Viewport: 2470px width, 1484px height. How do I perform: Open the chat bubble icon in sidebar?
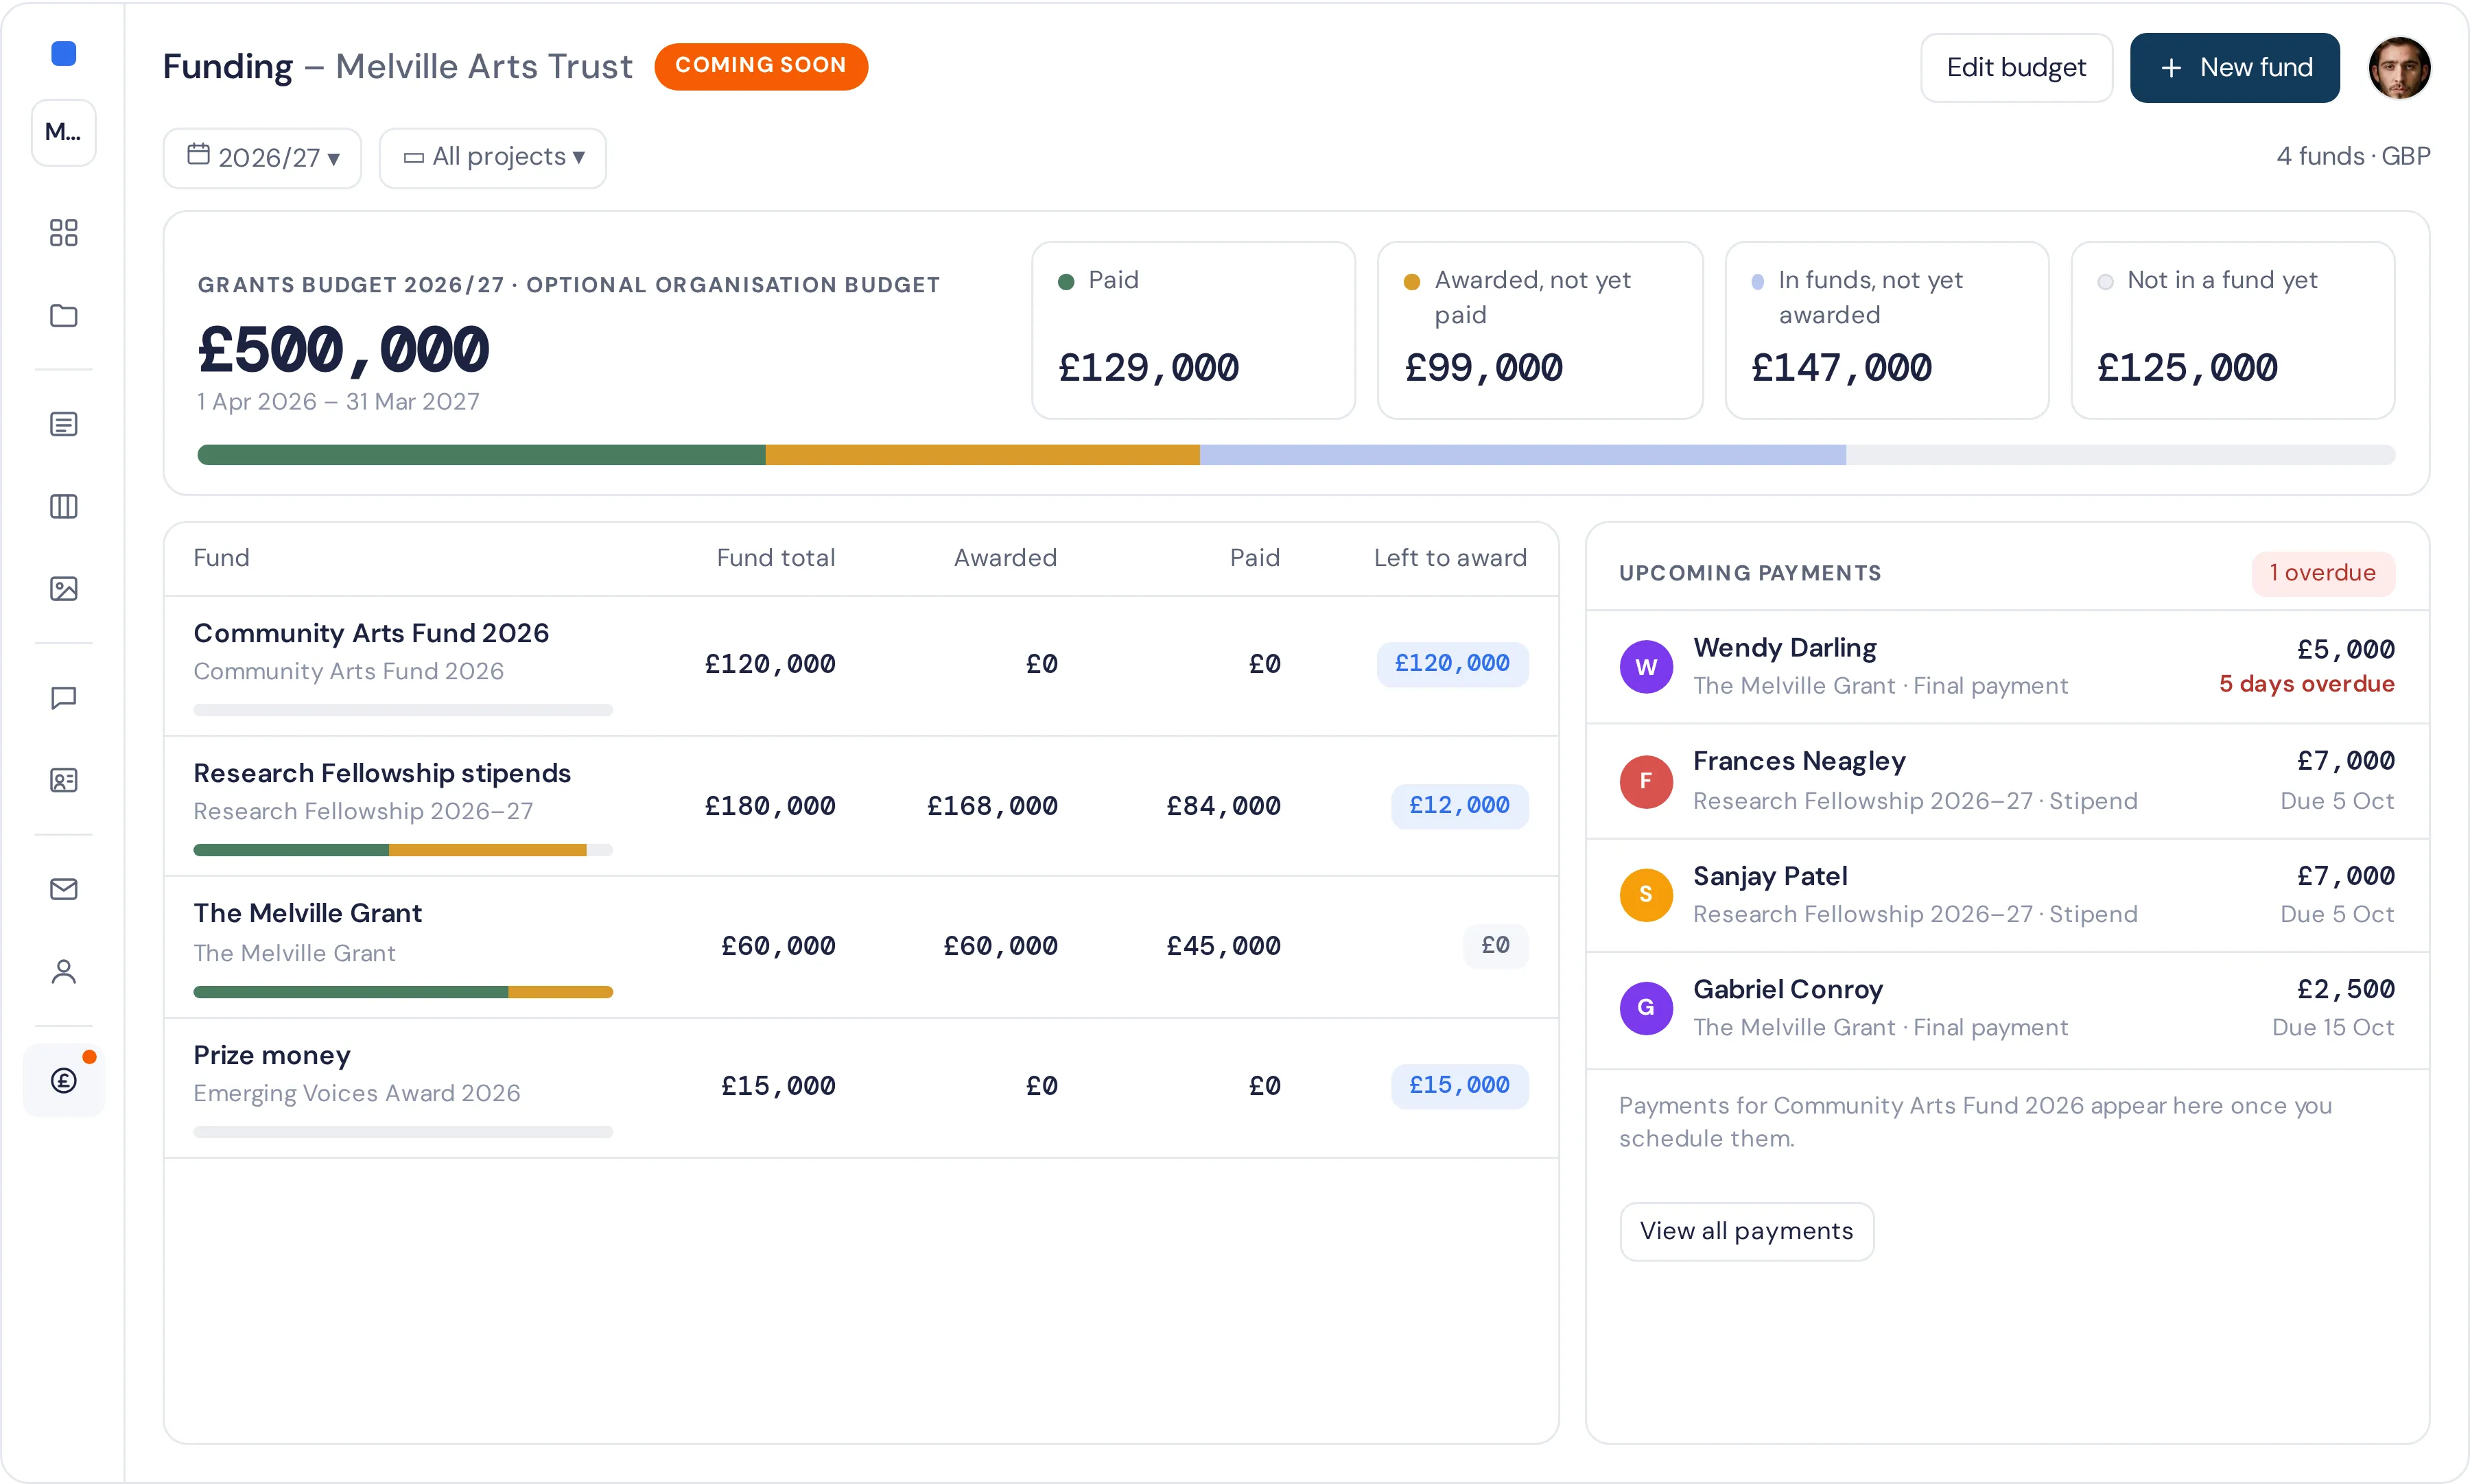click(x=63, y=697)
